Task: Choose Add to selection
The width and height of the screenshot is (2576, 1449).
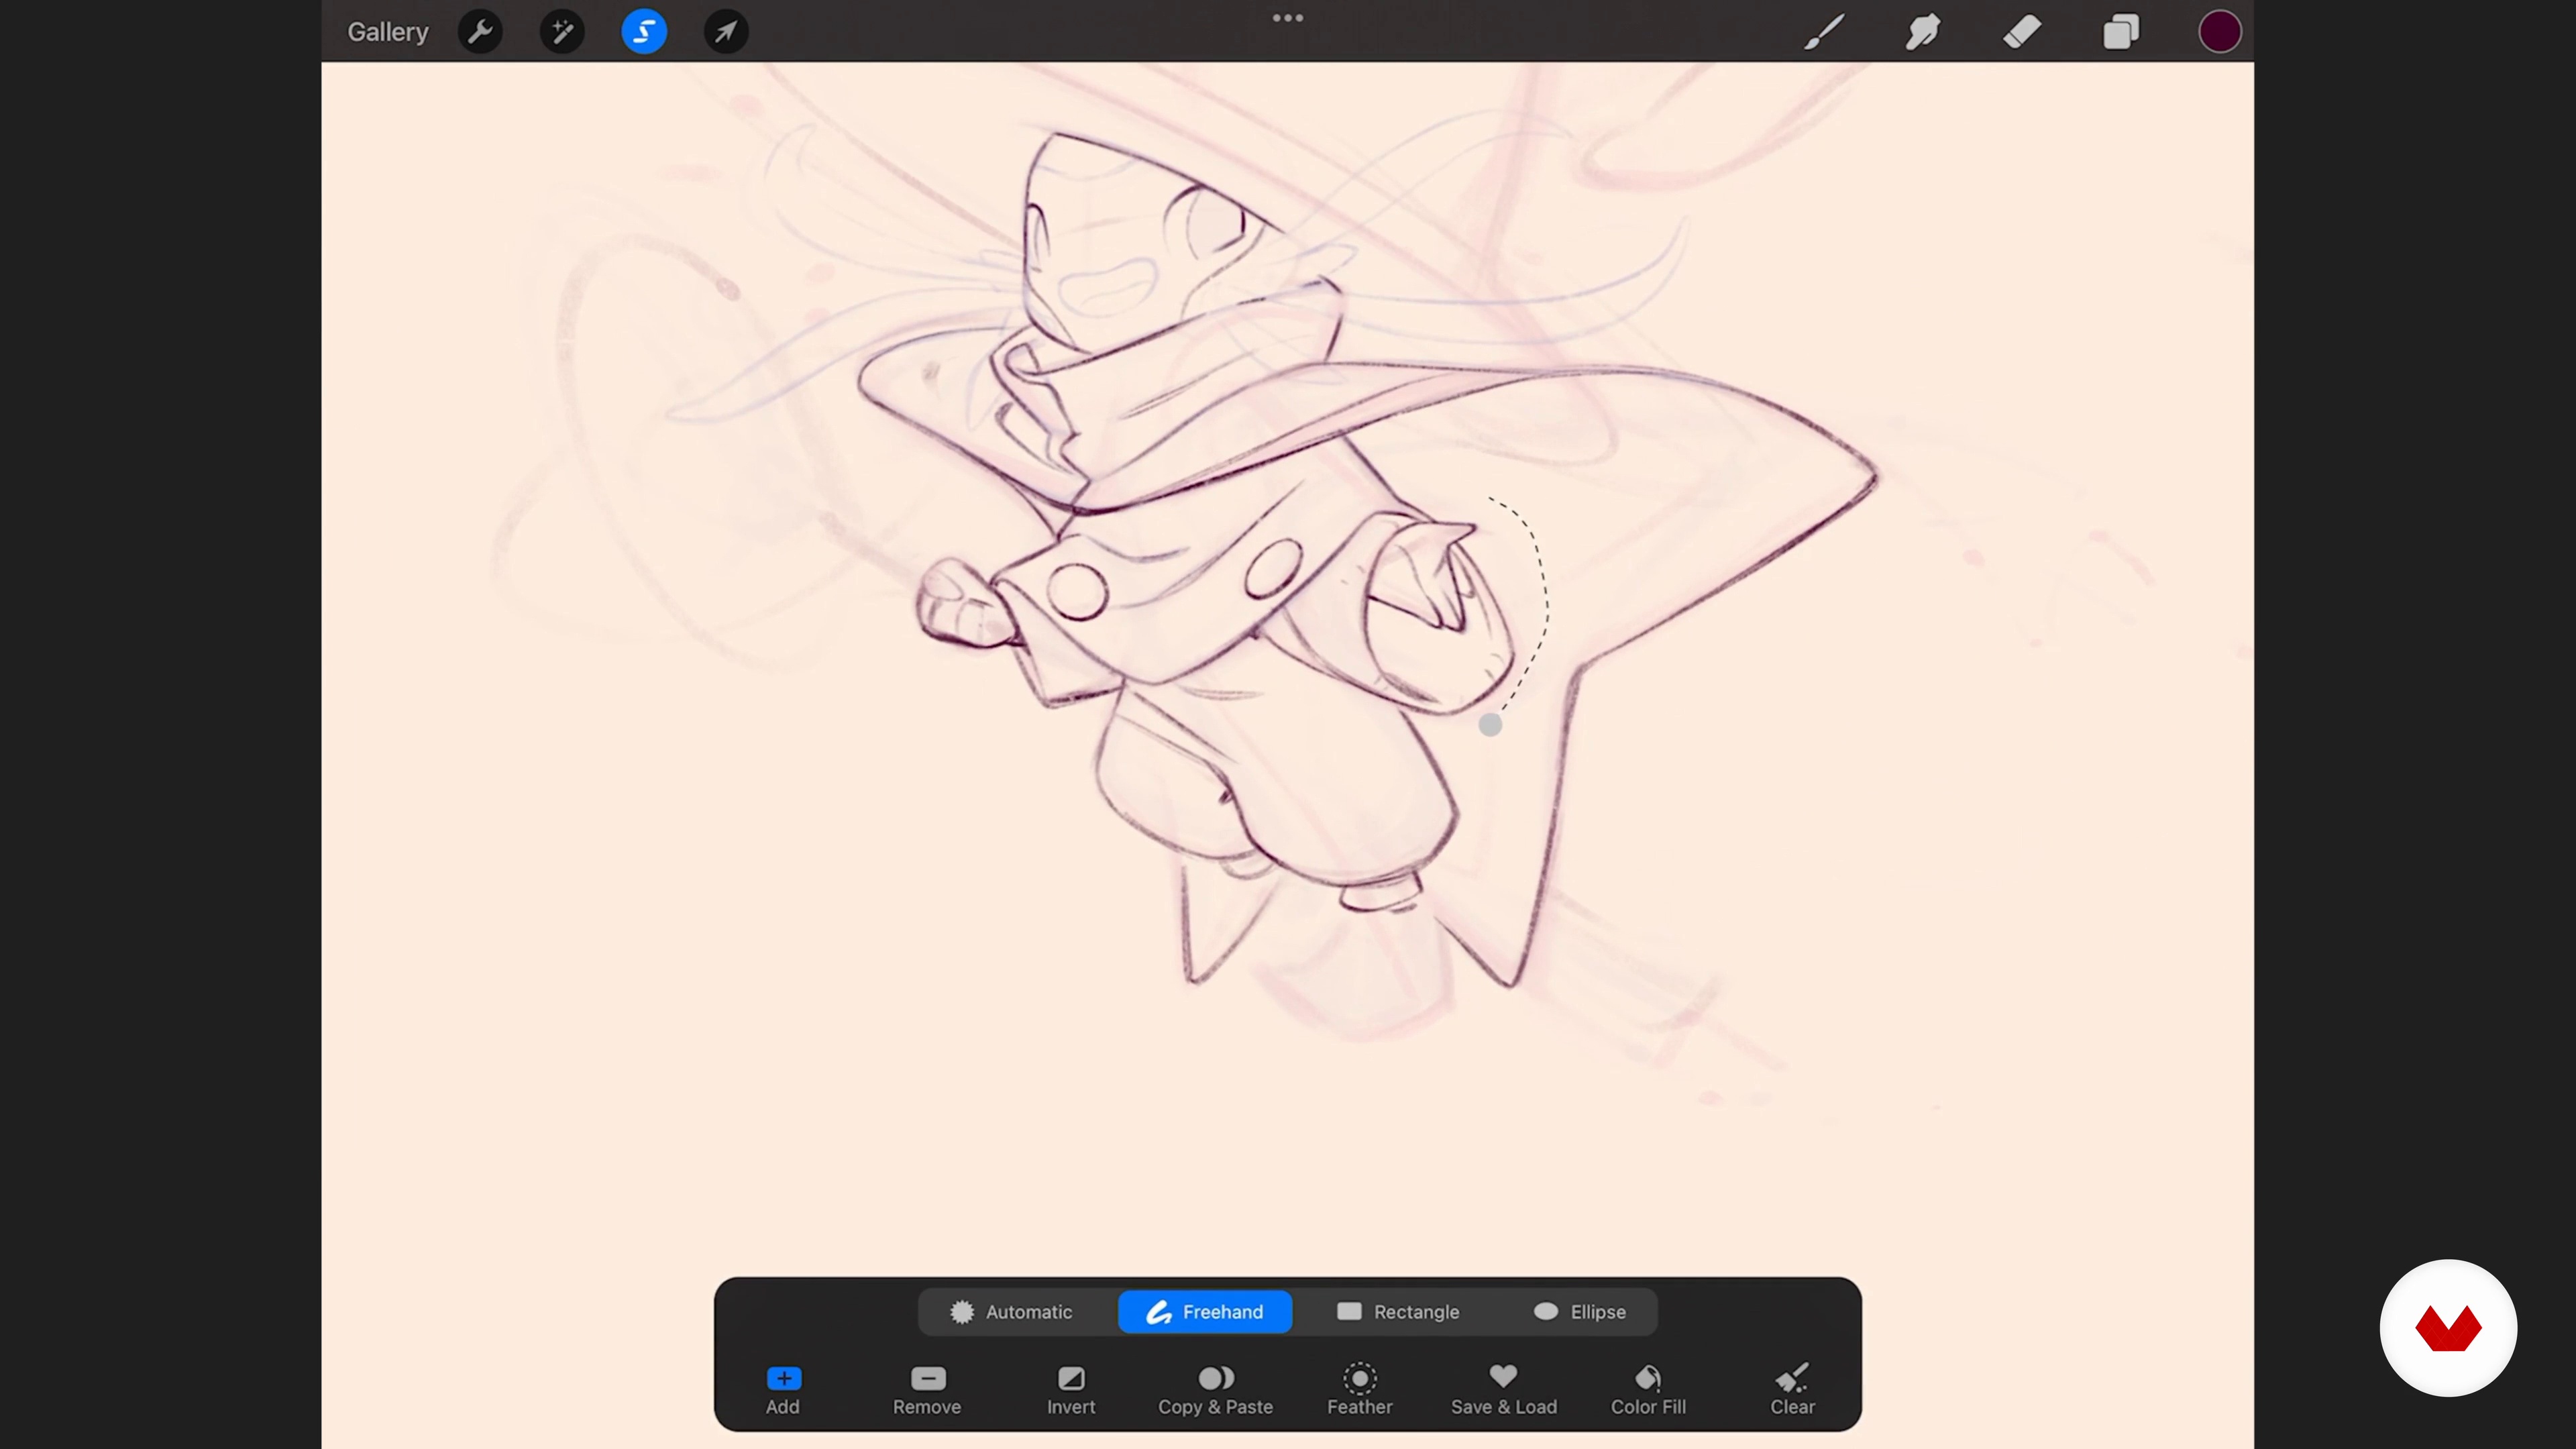Action: click(x=783, y=1390)
